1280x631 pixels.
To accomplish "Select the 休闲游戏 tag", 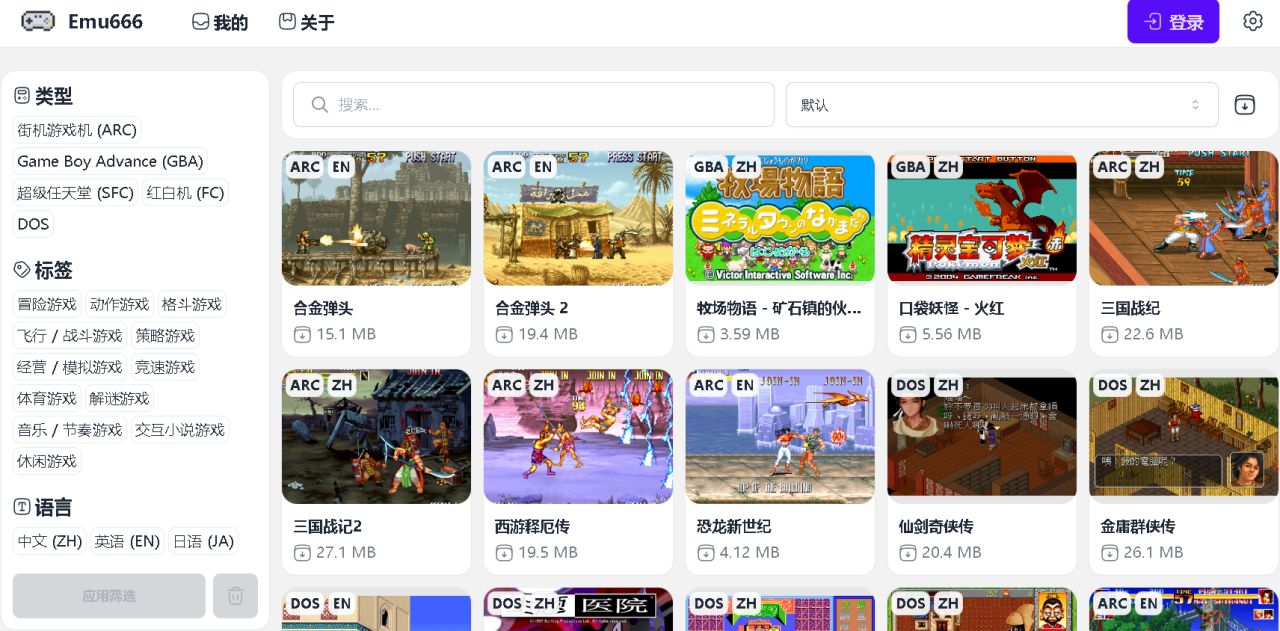I will (x=47, y=461).
